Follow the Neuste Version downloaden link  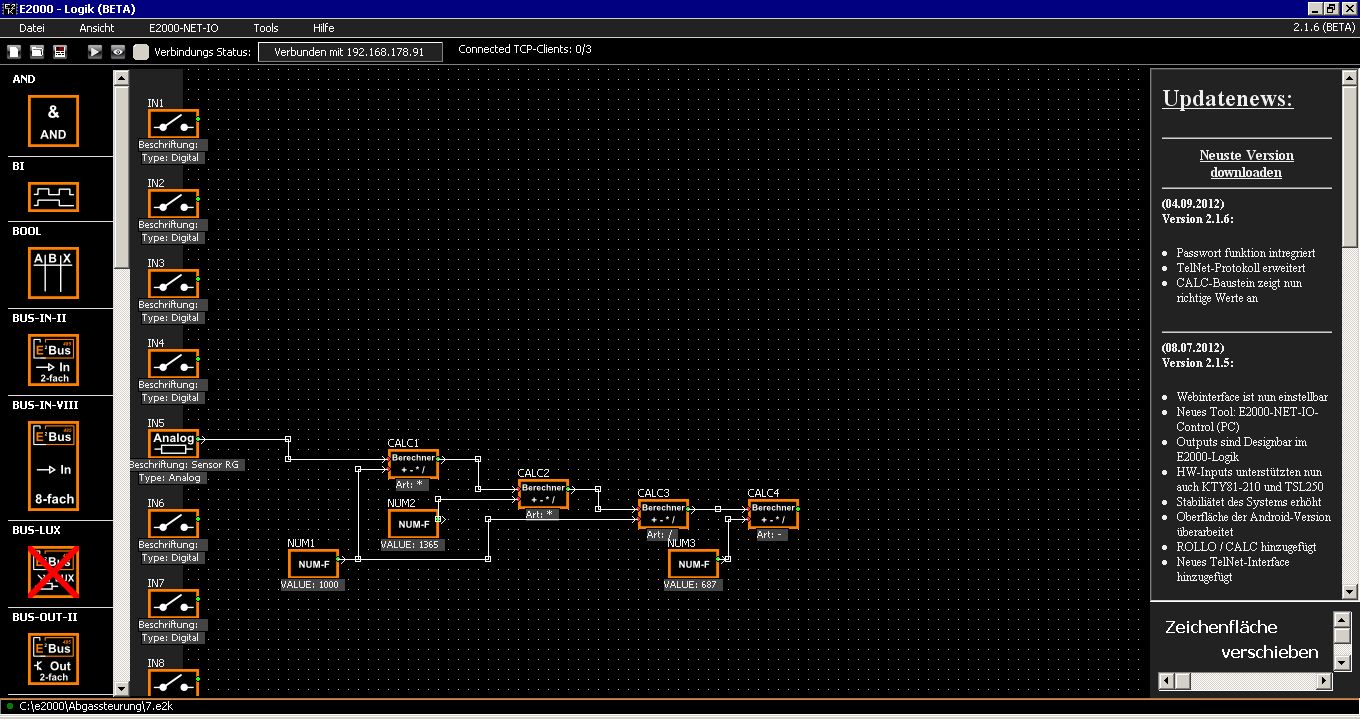coord(1246,164)
